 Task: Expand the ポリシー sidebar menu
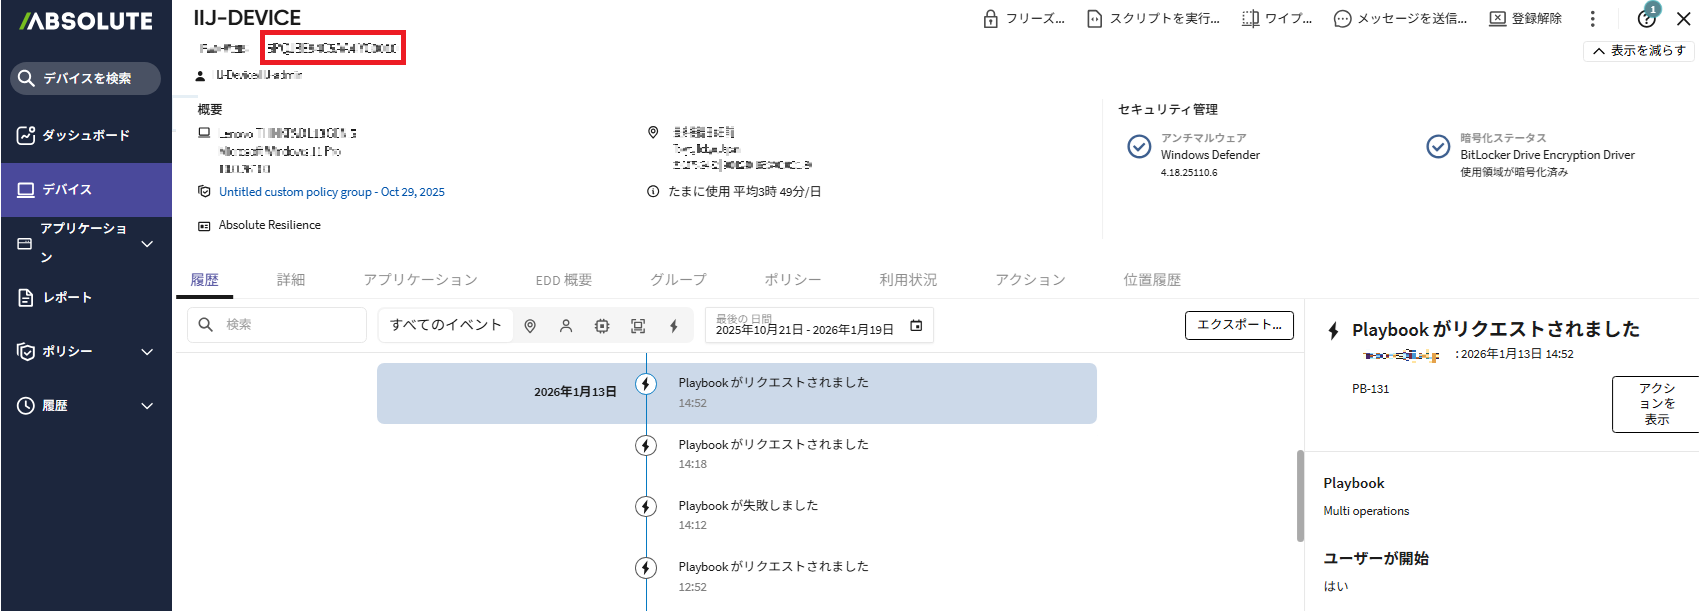(147, 351)
